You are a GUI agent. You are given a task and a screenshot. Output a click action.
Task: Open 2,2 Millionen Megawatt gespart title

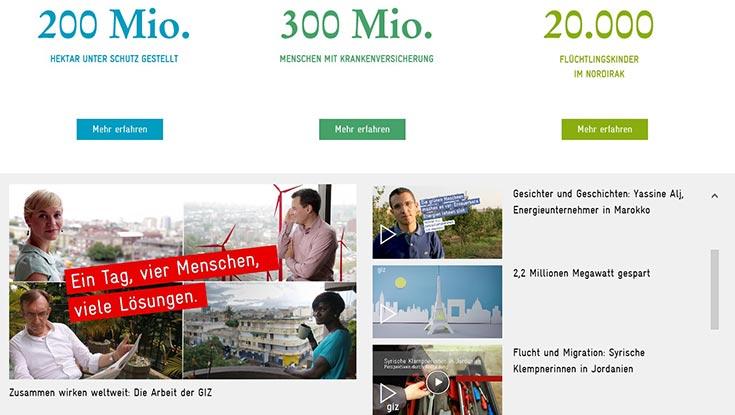(581, 273)
